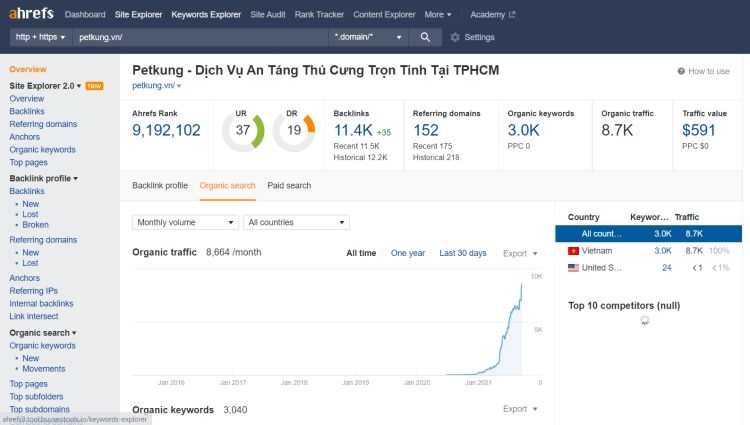Open the http + https protocol dropdown
Image resolution: width=750 pixels, height=425 pixels.
point(40,37)
